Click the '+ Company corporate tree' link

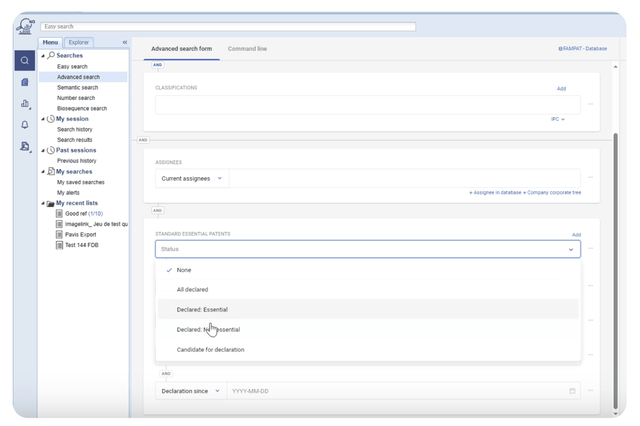click(554, 192)
